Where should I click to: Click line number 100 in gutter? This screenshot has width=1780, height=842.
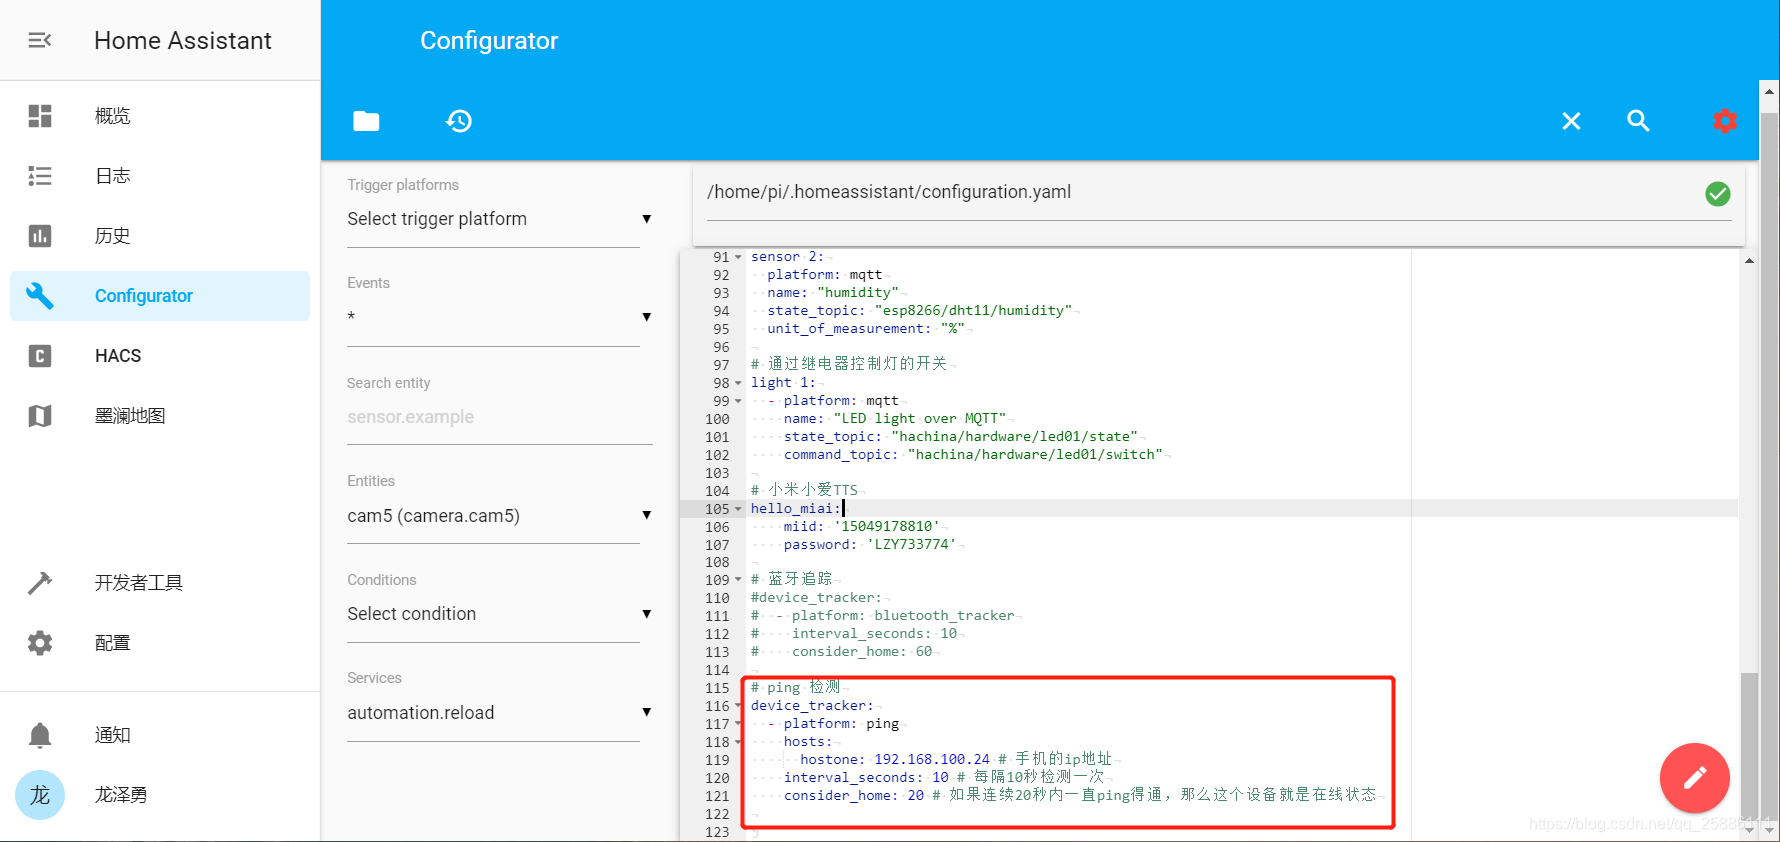718,419
